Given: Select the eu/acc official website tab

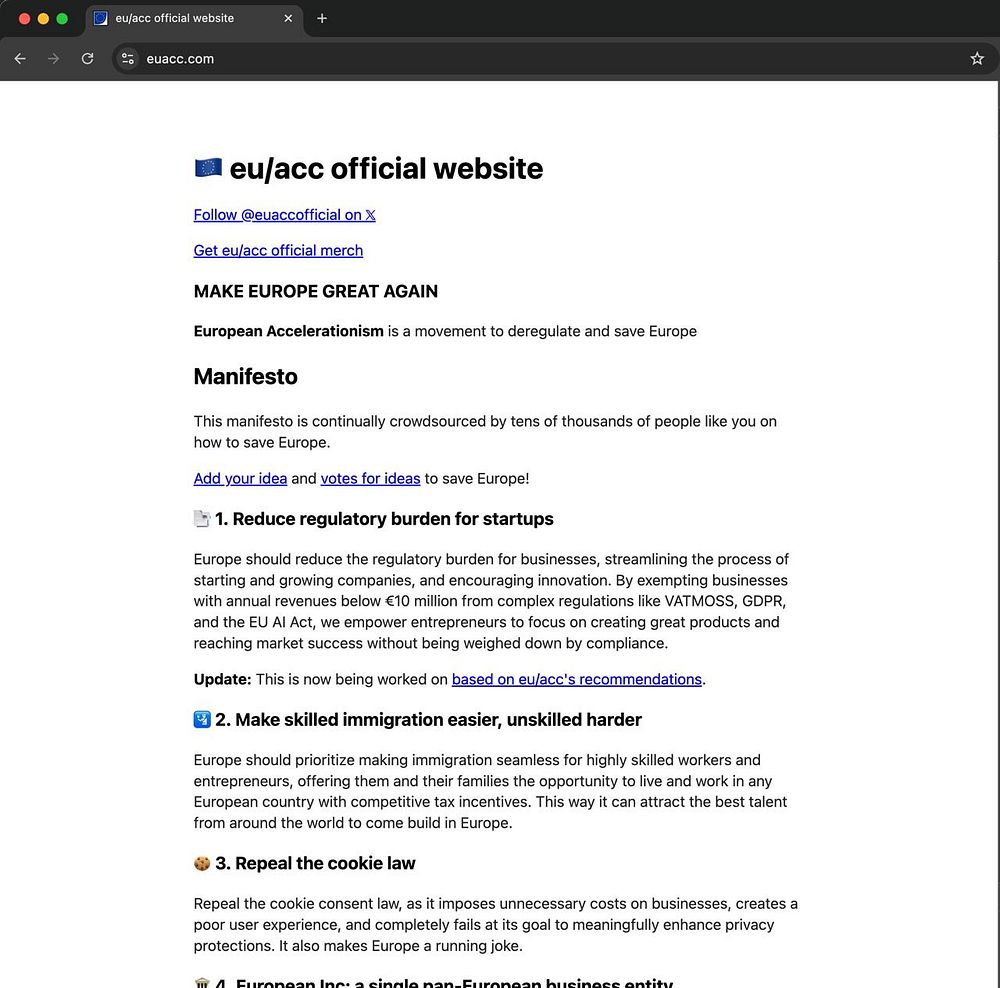Looking at the screenshot, I should pyautogui.click(x=195, y=18).
